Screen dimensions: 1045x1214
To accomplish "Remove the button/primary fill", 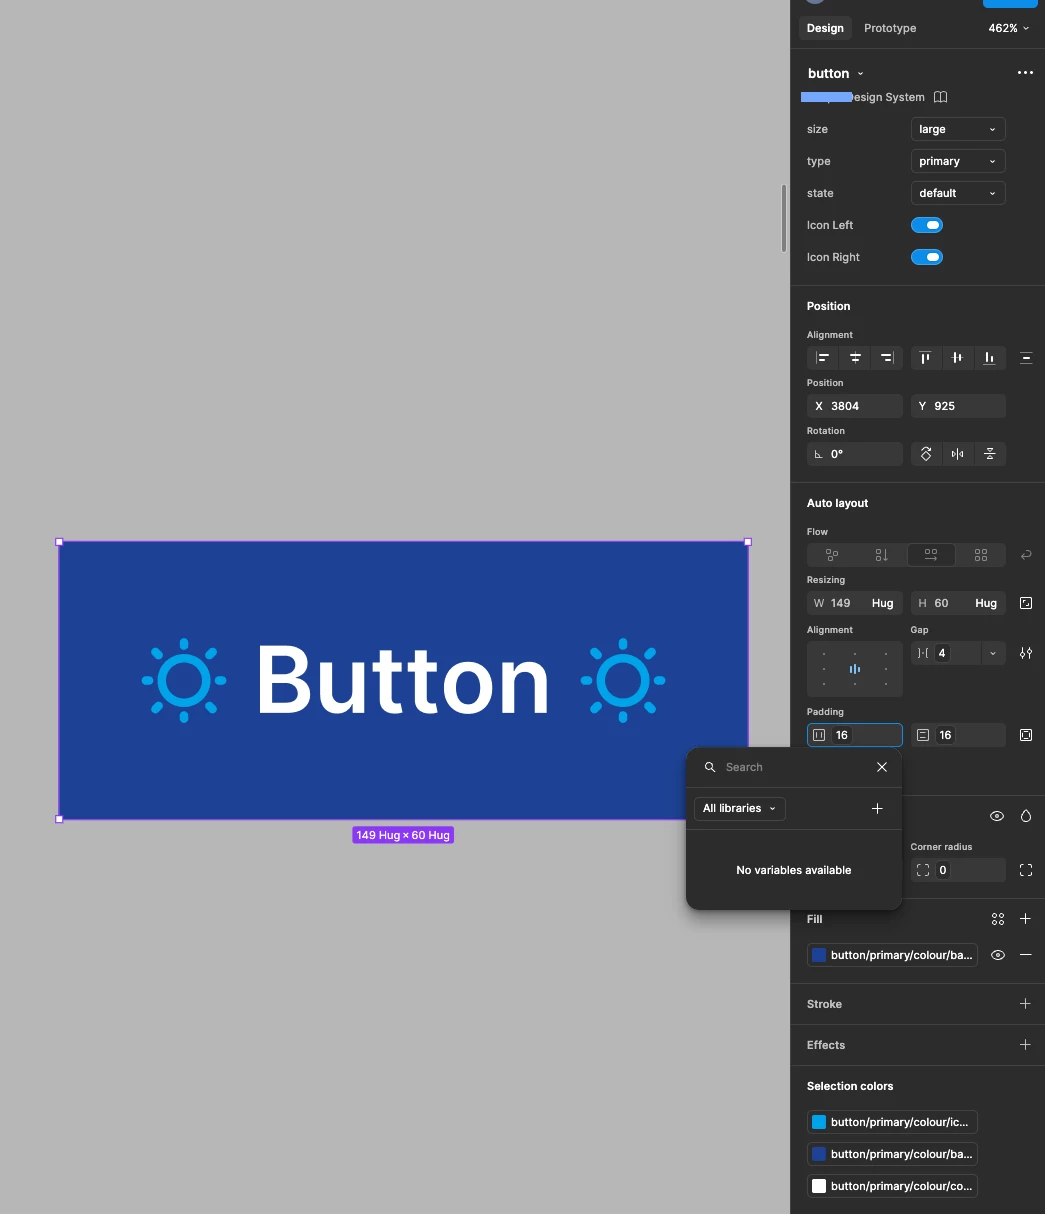I will pyautogui.click(x=1025, y=955).
